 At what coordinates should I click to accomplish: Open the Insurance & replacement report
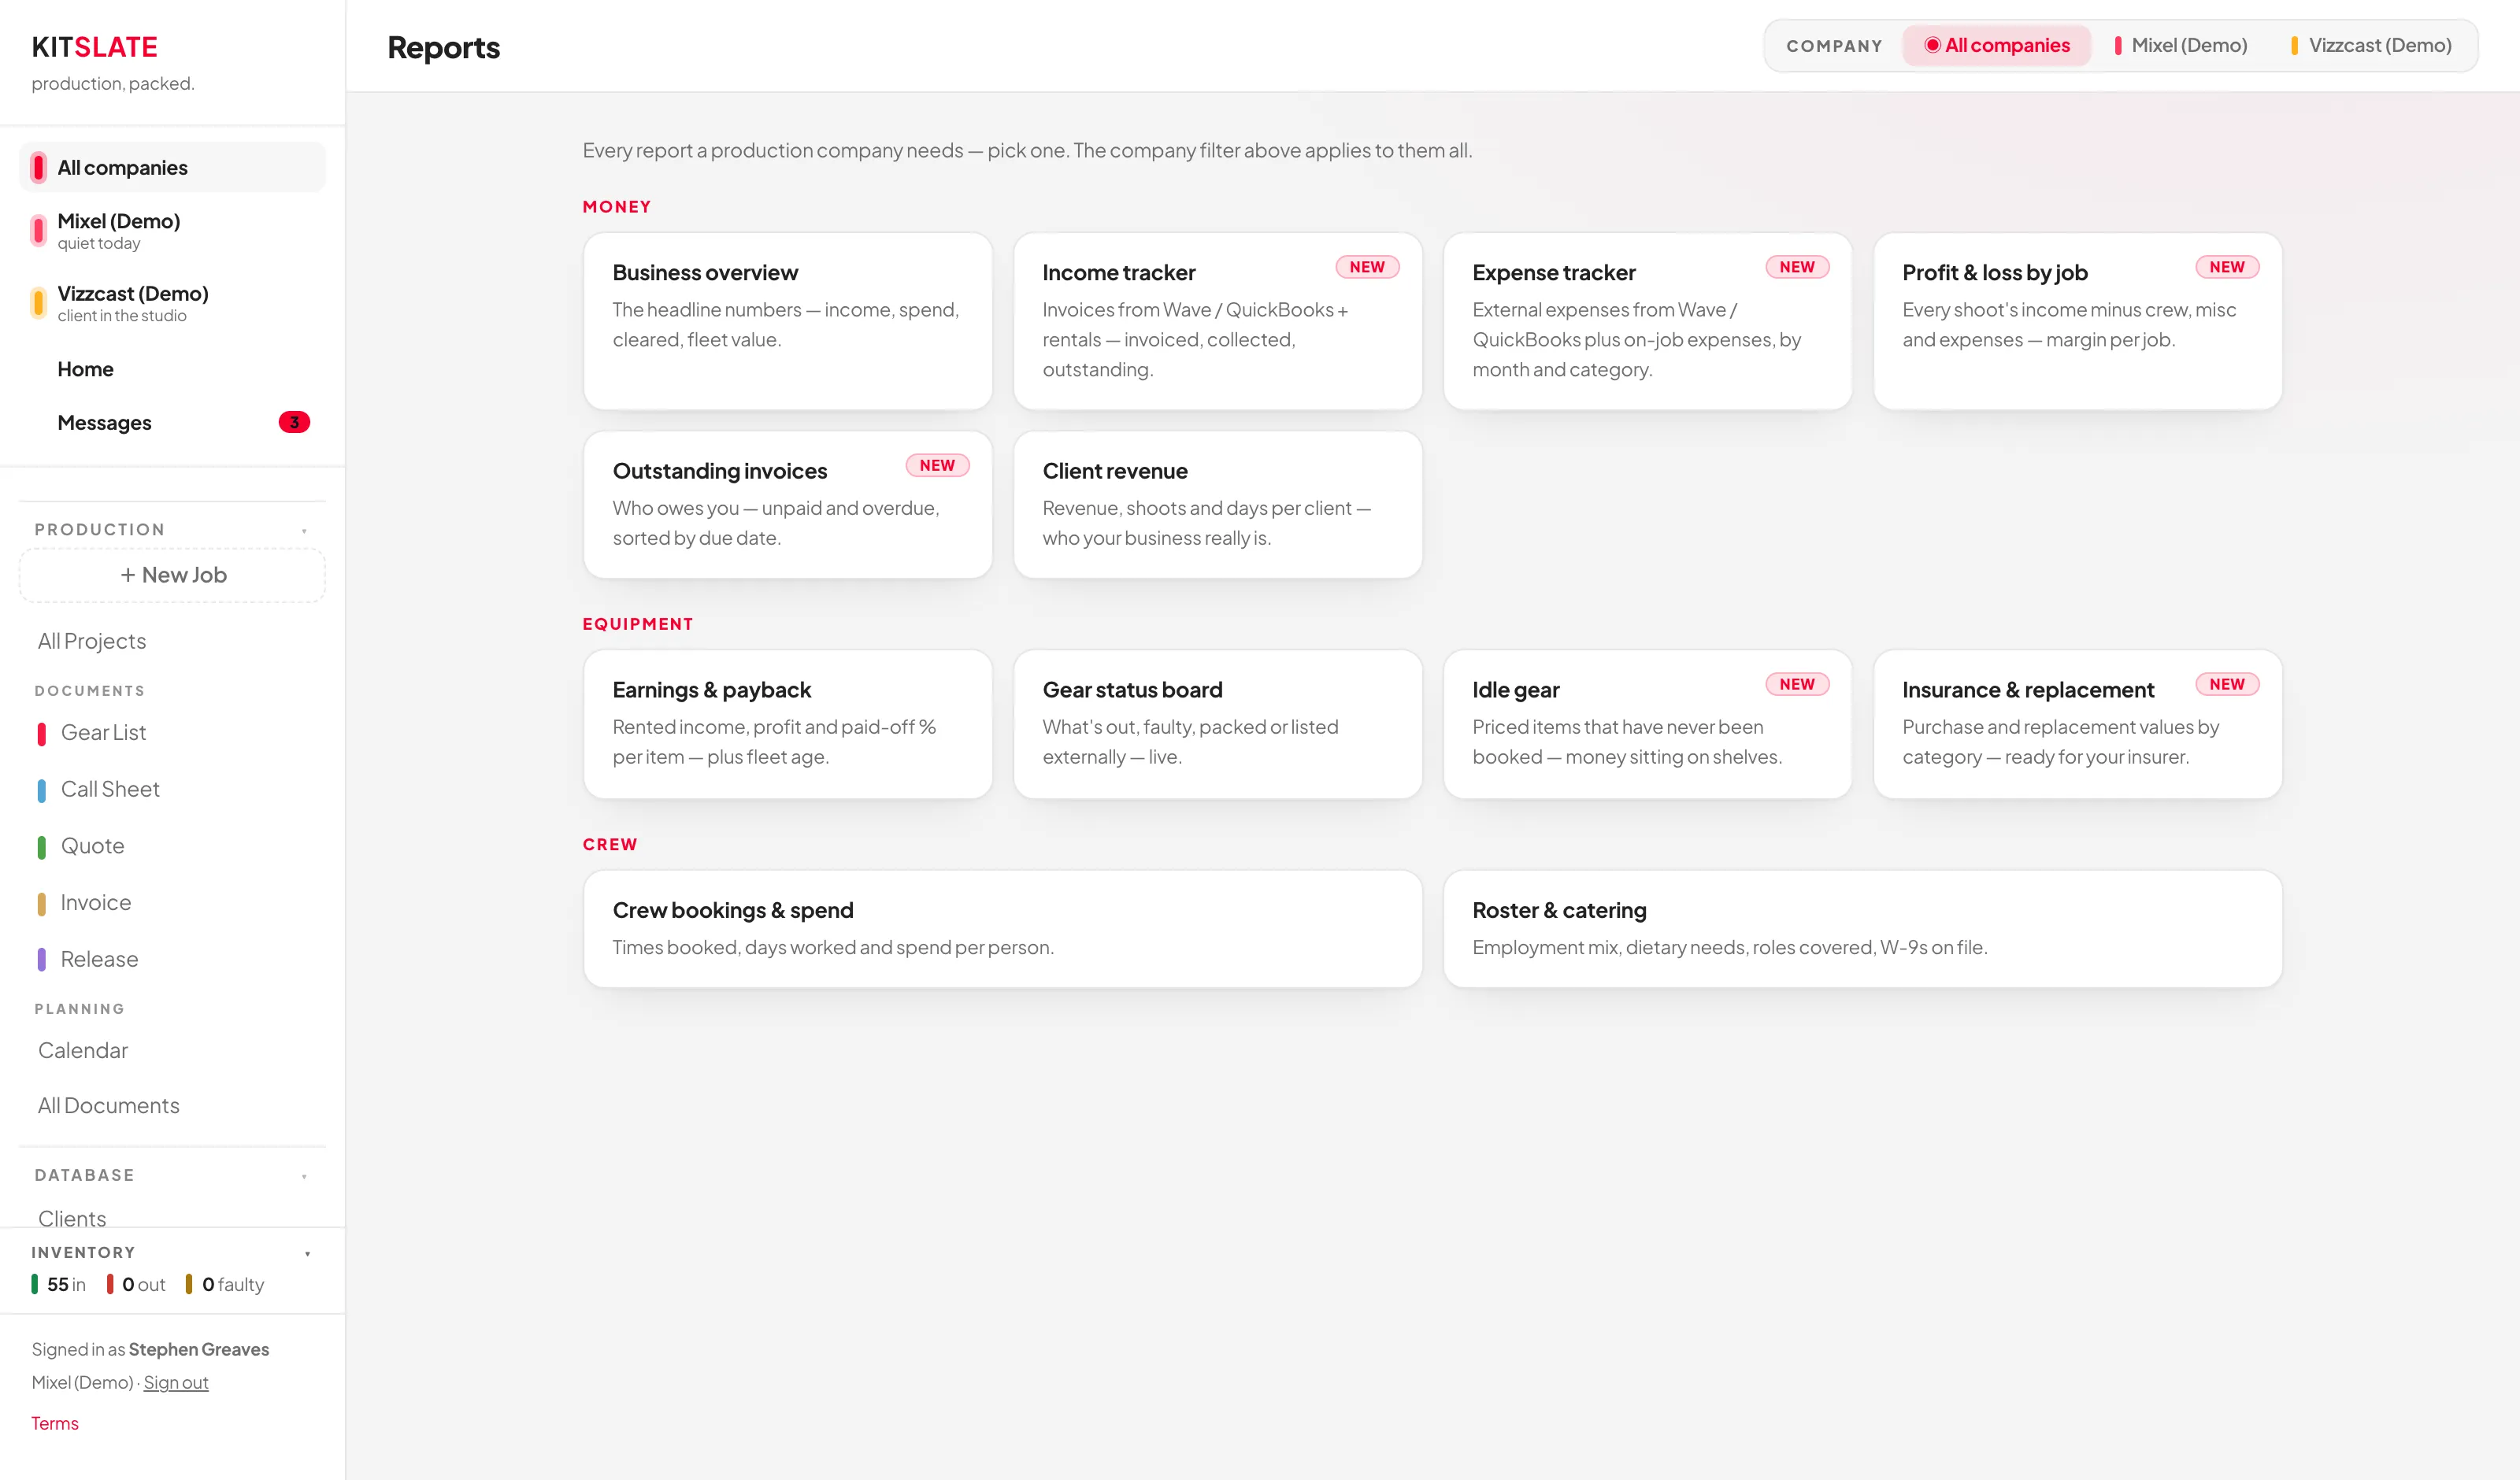[2078, 724]
